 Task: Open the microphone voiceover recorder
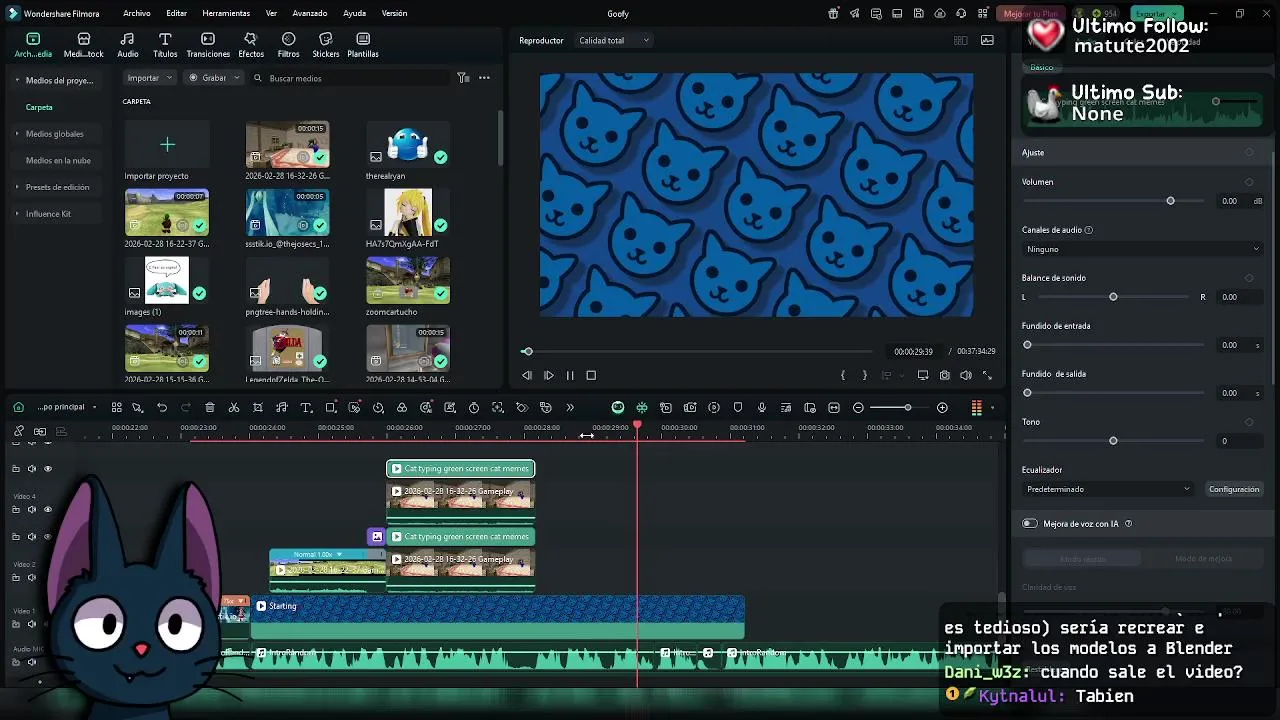coord(762,407)
